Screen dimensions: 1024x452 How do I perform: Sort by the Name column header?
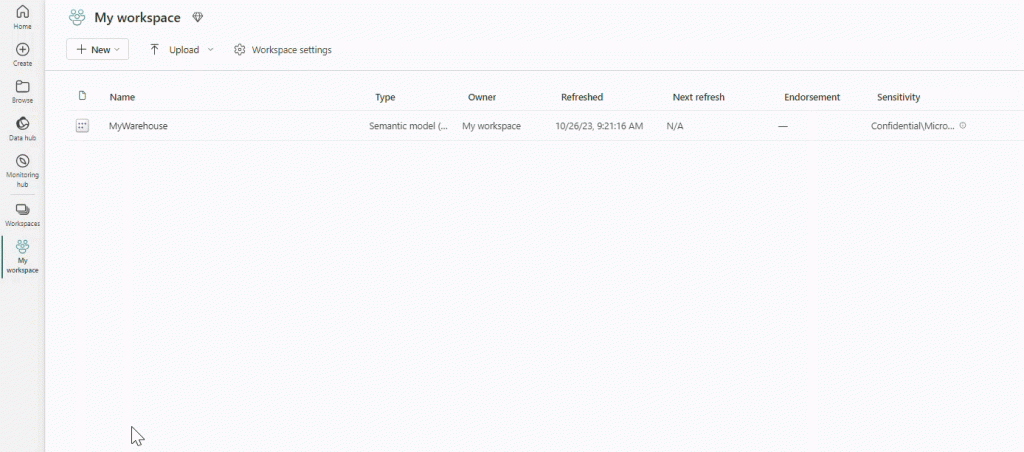tap(122, 97)
